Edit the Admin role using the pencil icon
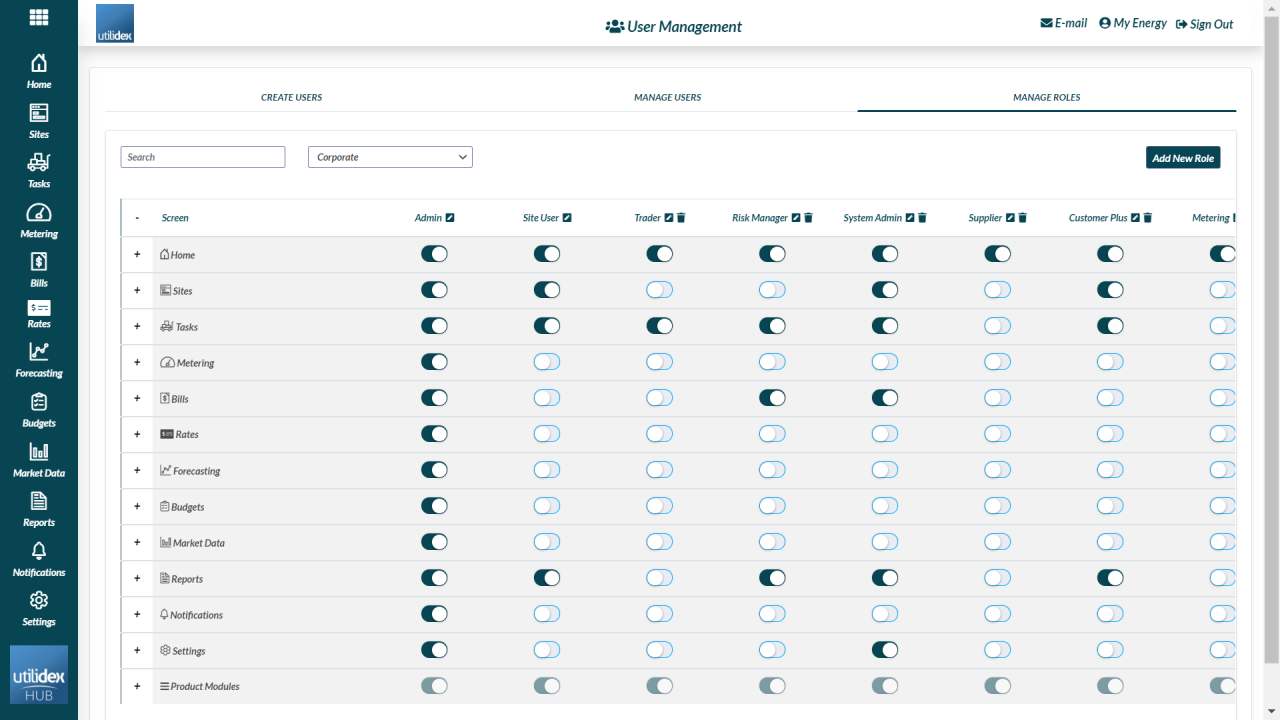Viewport: 1280px width, 720px height. 452,216
